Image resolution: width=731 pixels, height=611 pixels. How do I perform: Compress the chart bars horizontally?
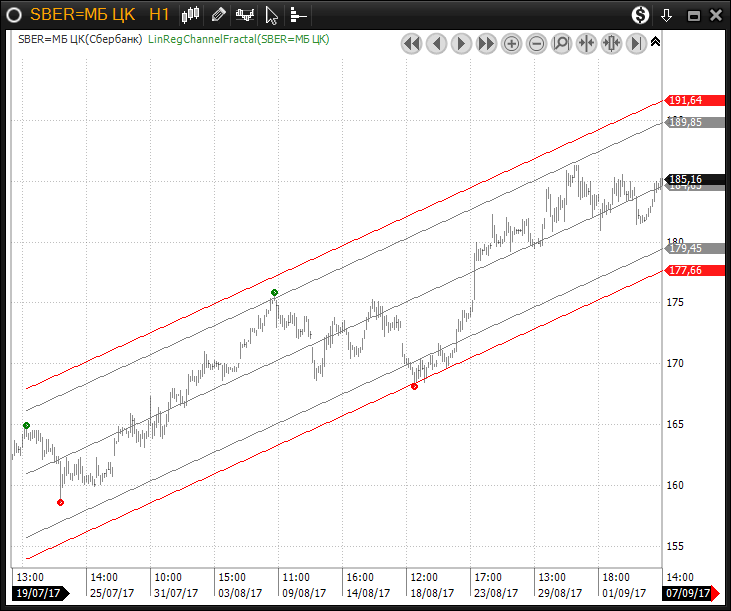point(586,43)
